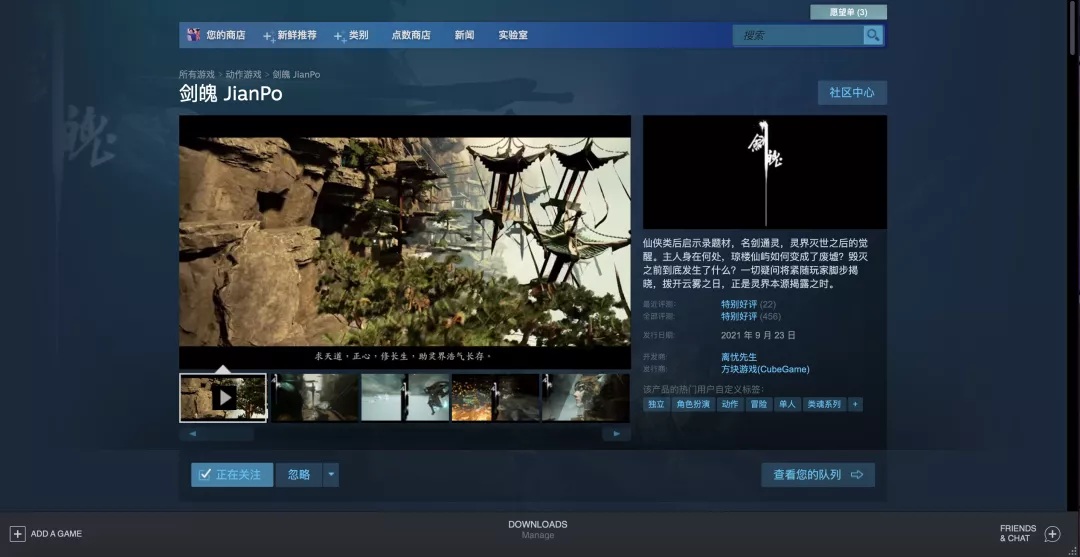Image resolution: width=1080 pixels, height=557 pixels.
Task: Open 社区中心 button
Action: point(852,92)
